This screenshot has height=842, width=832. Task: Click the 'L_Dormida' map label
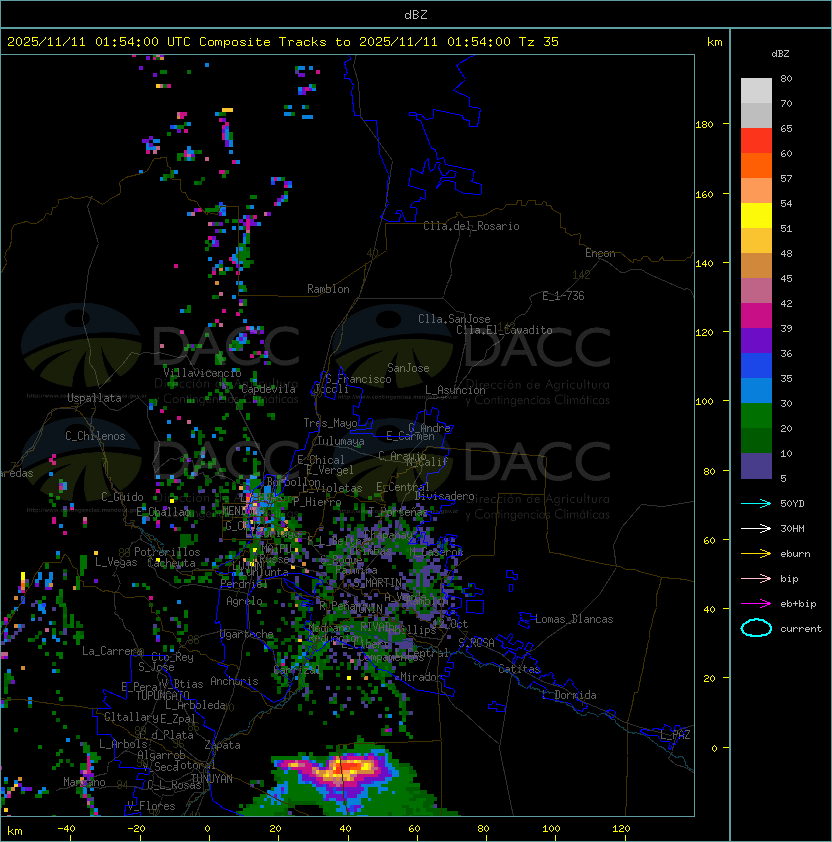tap(569, 695)
